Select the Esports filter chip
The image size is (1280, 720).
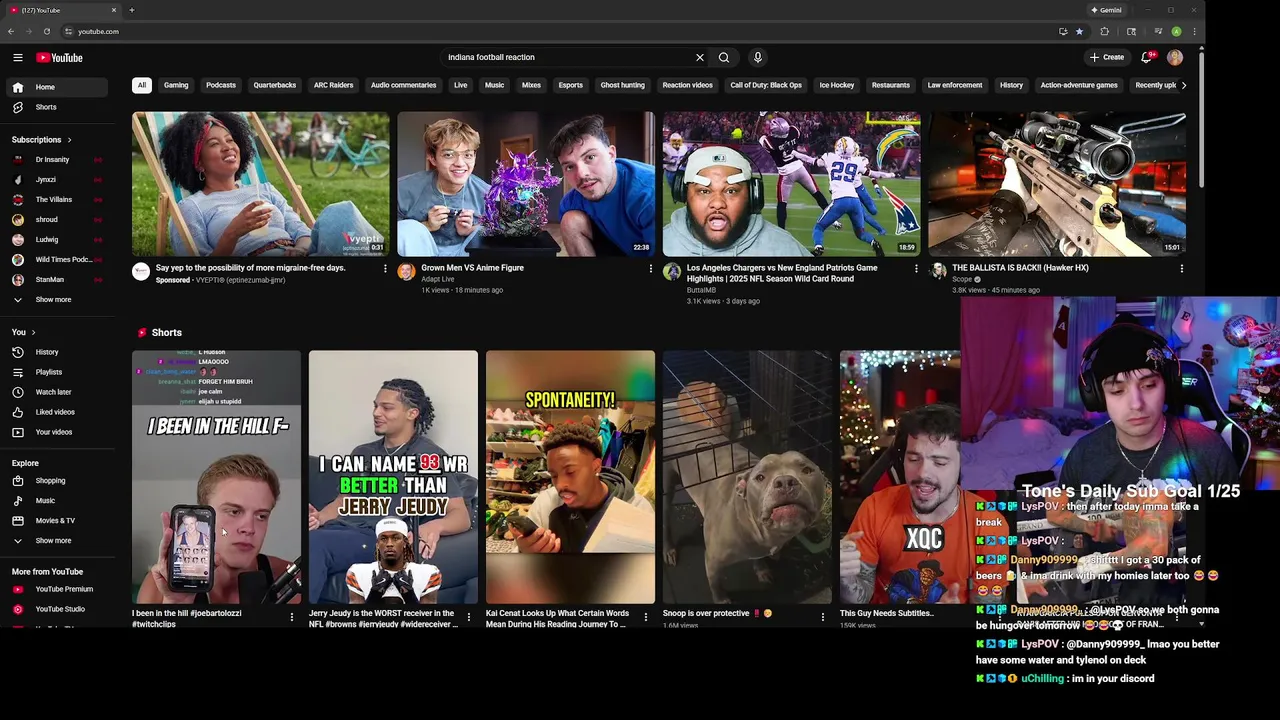pos(571,85)
